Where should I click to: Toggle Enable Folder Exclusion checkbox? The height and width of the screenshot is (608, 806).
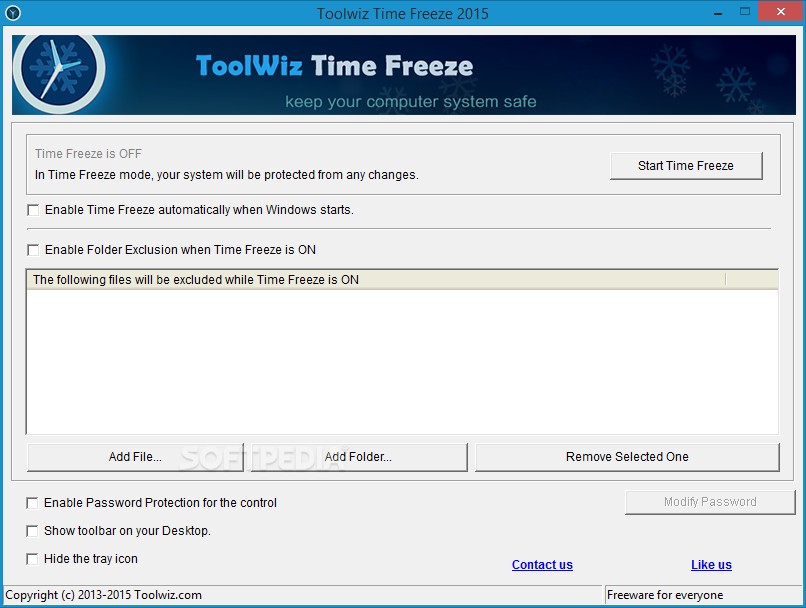click(33, 250)
